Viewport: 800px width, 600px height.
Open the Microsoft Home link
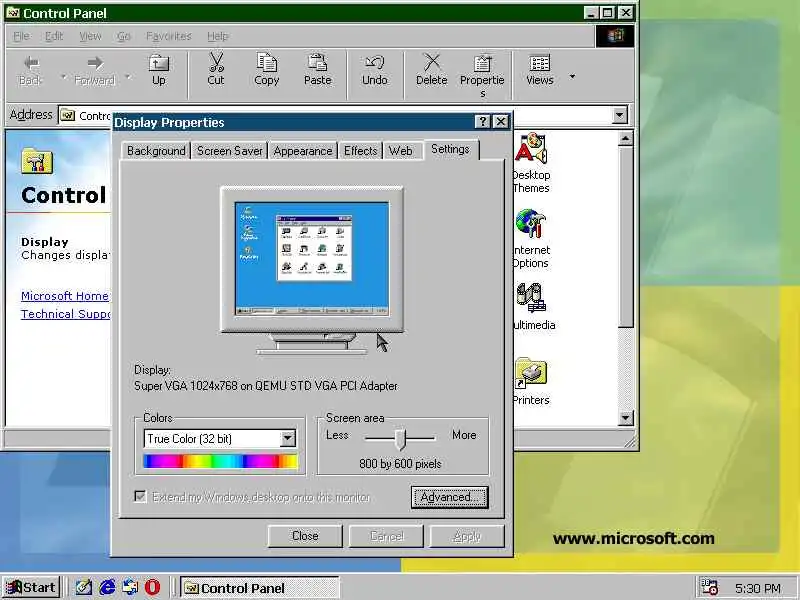65,296
